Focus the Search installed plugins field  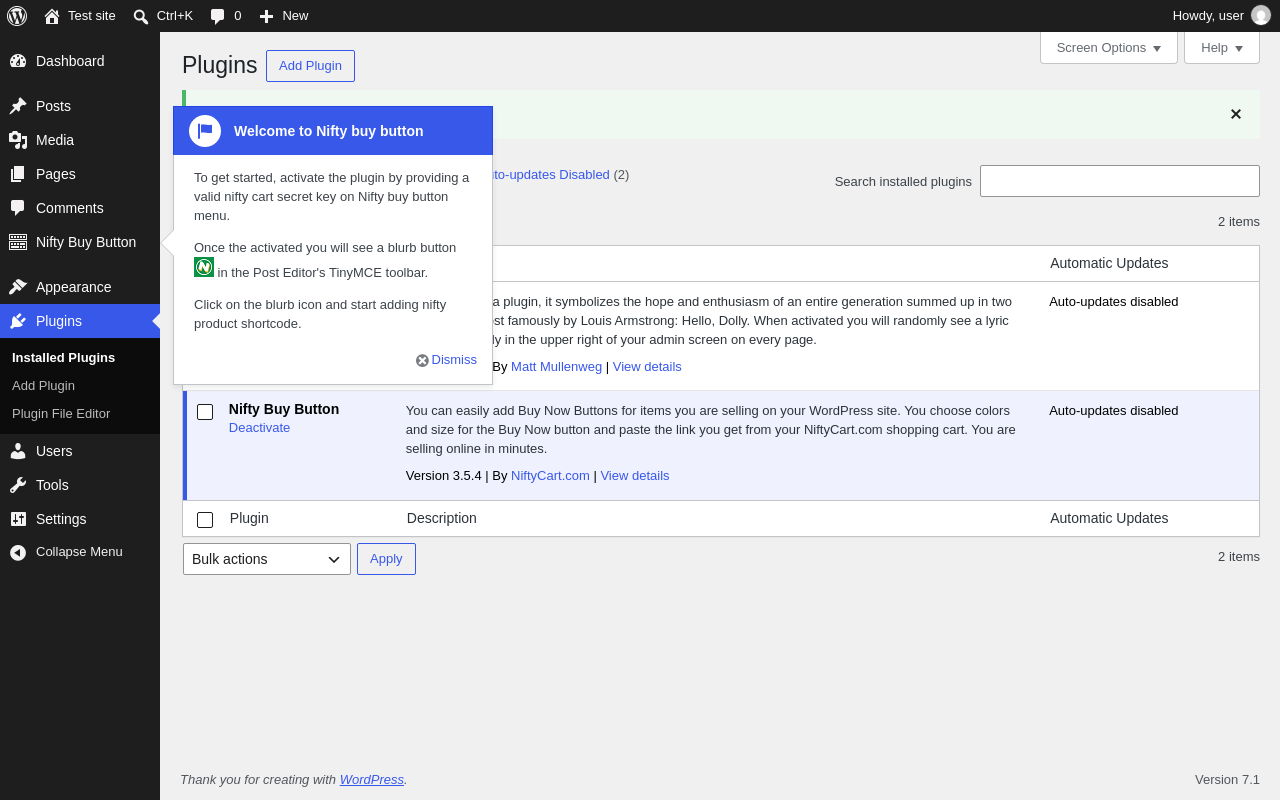[x=1120, y=181]
